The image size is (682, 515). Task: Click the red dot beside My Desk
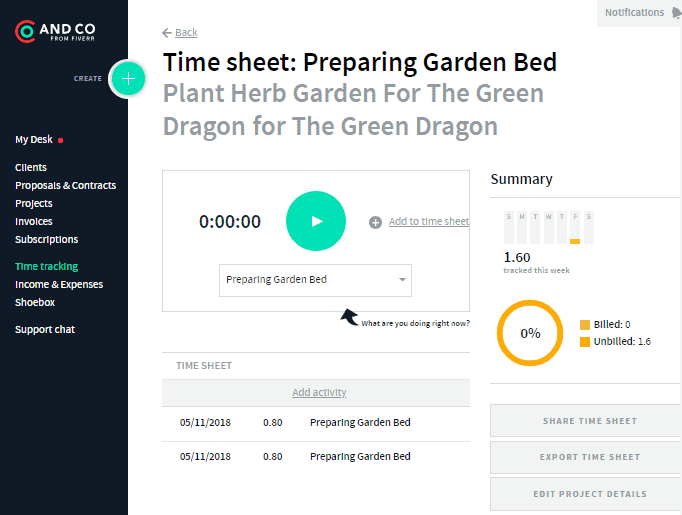pyautogui.click(x=61, y=140)
